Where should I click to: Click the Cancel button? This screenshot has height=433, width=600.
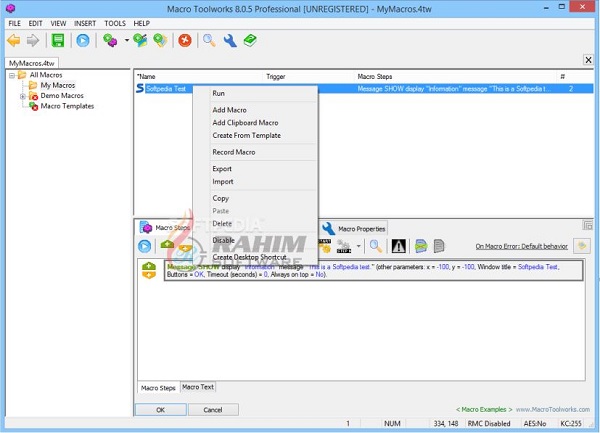point(213,410)
